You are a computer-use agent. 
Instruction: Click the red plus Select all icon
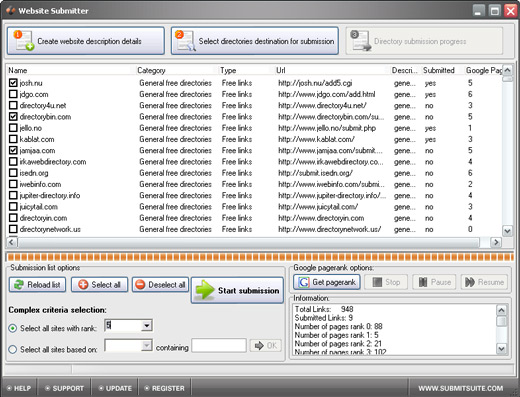83,285
